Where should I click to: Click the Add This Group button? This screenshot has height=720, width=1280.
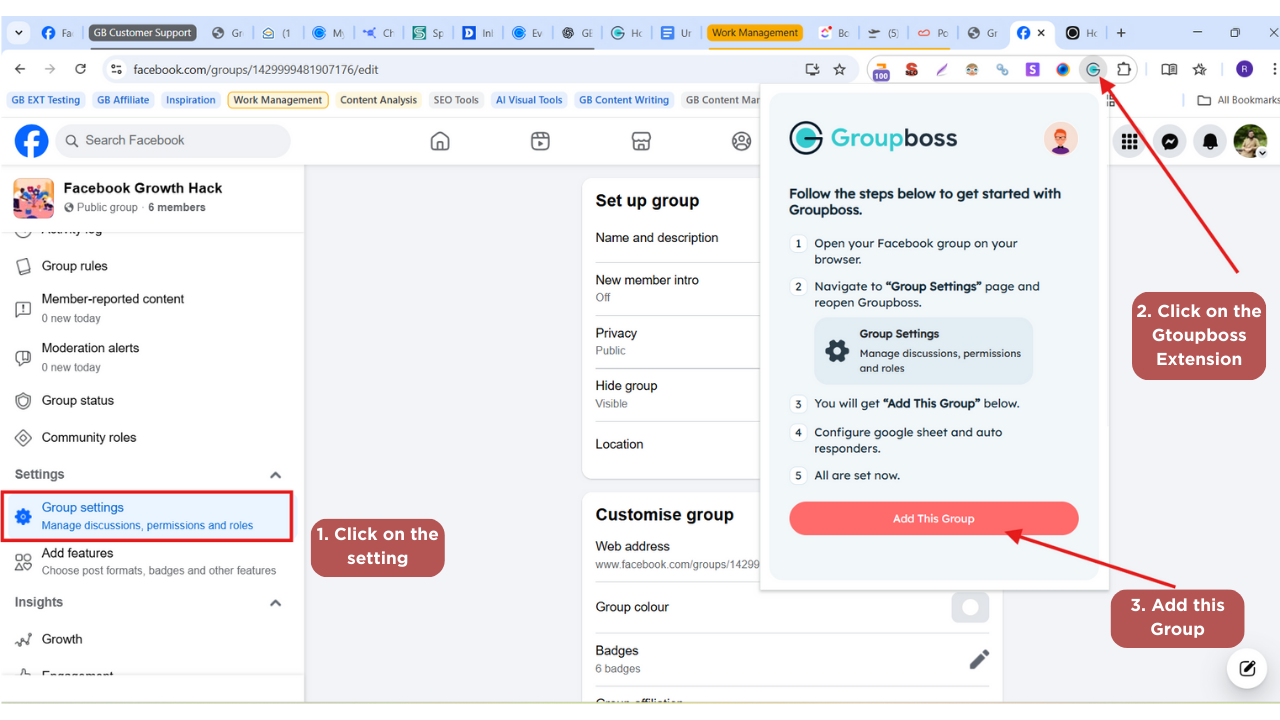[x=933, y=518]
